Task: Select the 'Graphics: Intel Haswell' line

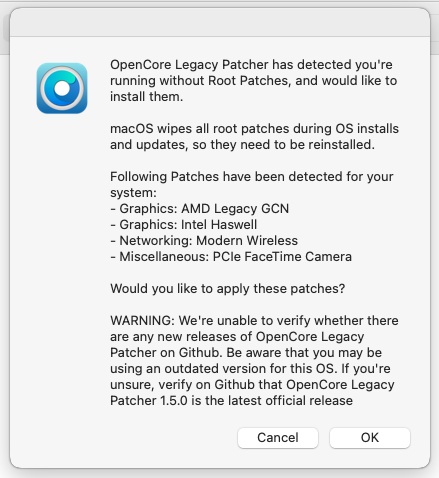Action: tap(184, 224)
